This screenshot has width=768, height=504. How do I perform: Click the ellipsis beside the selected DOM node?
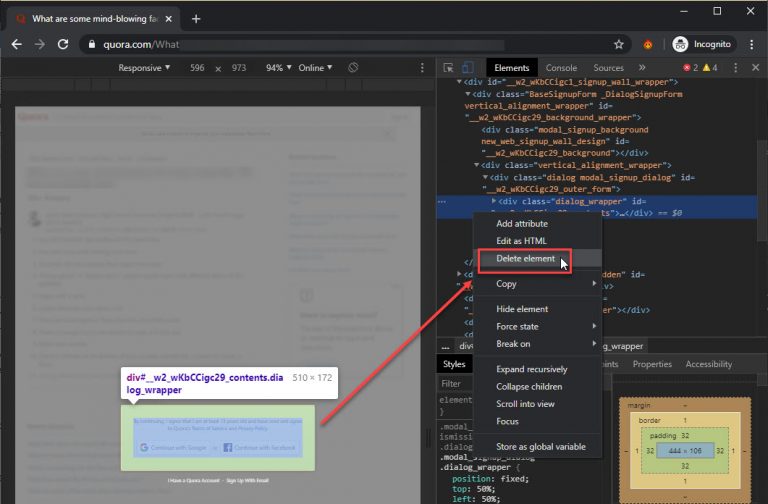coord(442,201)
